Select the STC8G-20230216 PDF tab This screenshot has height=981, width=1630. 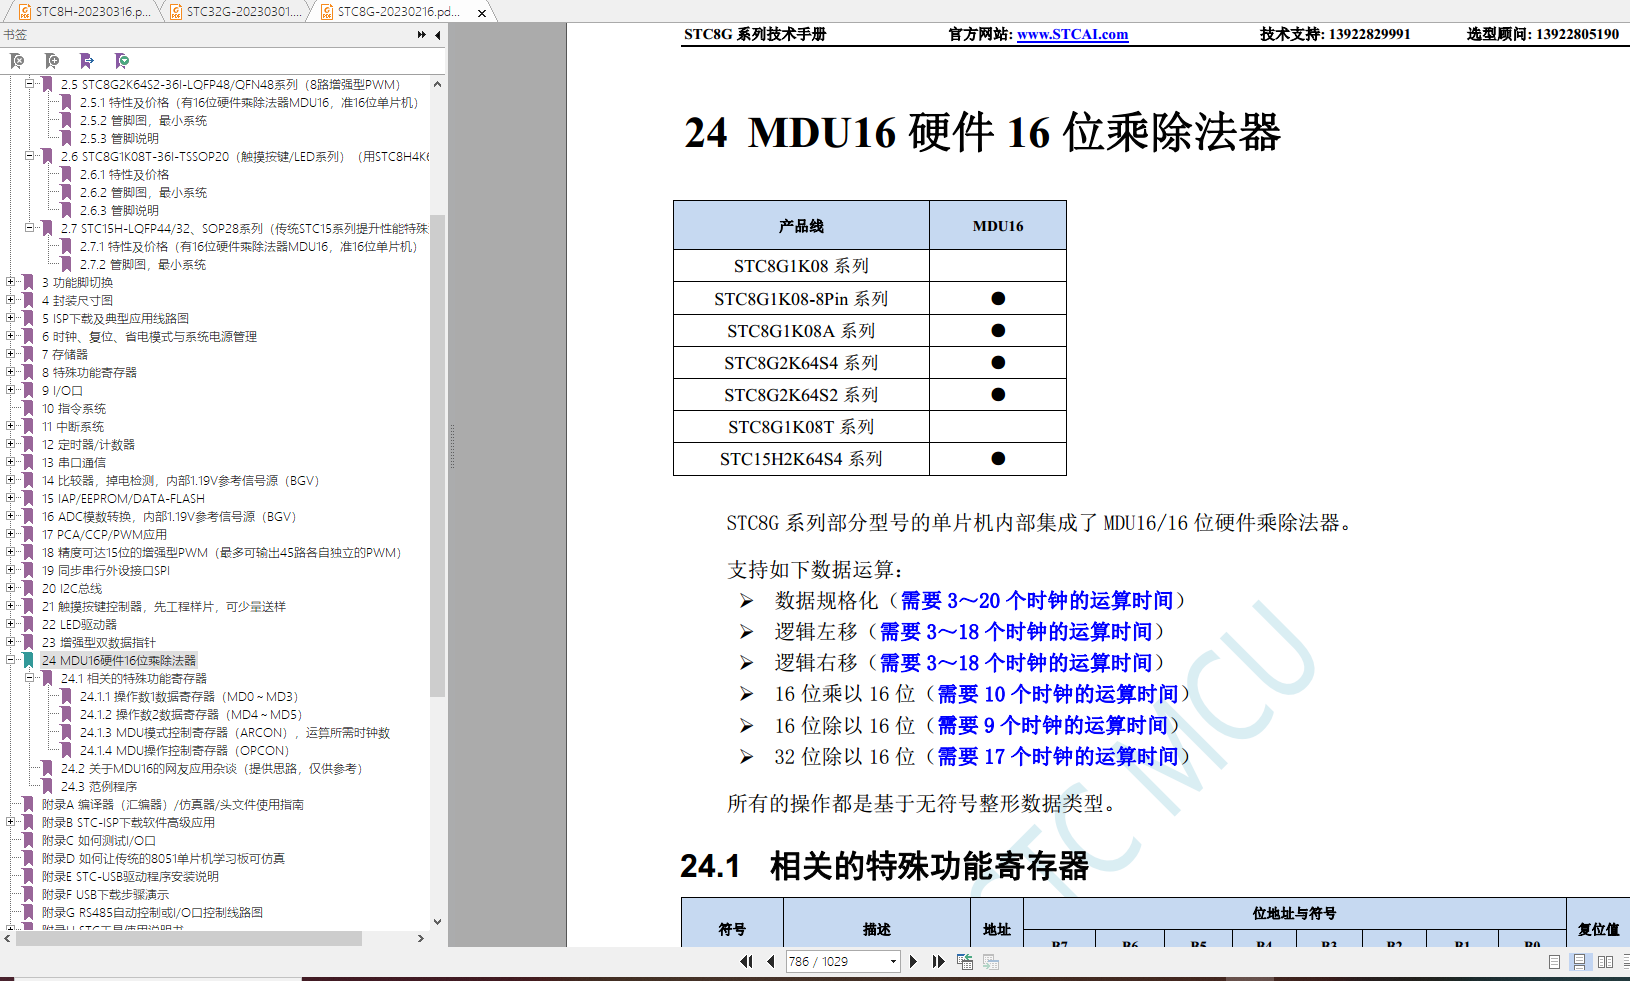pyautogui.click(x=398, y=12)
